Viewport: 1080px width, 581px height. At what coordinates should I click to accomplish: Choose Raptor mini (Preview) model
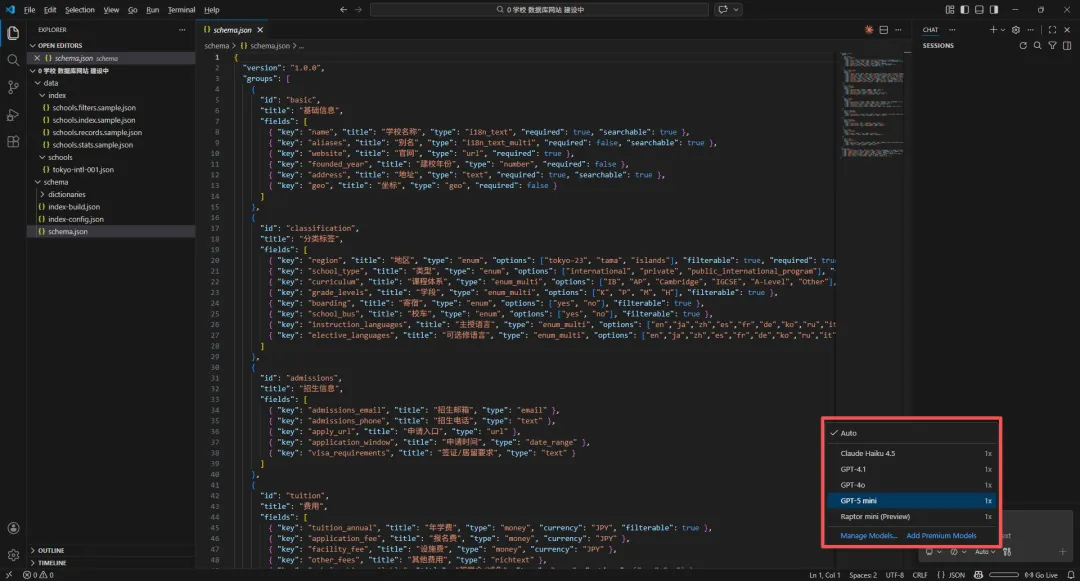(x=911, y=516)
